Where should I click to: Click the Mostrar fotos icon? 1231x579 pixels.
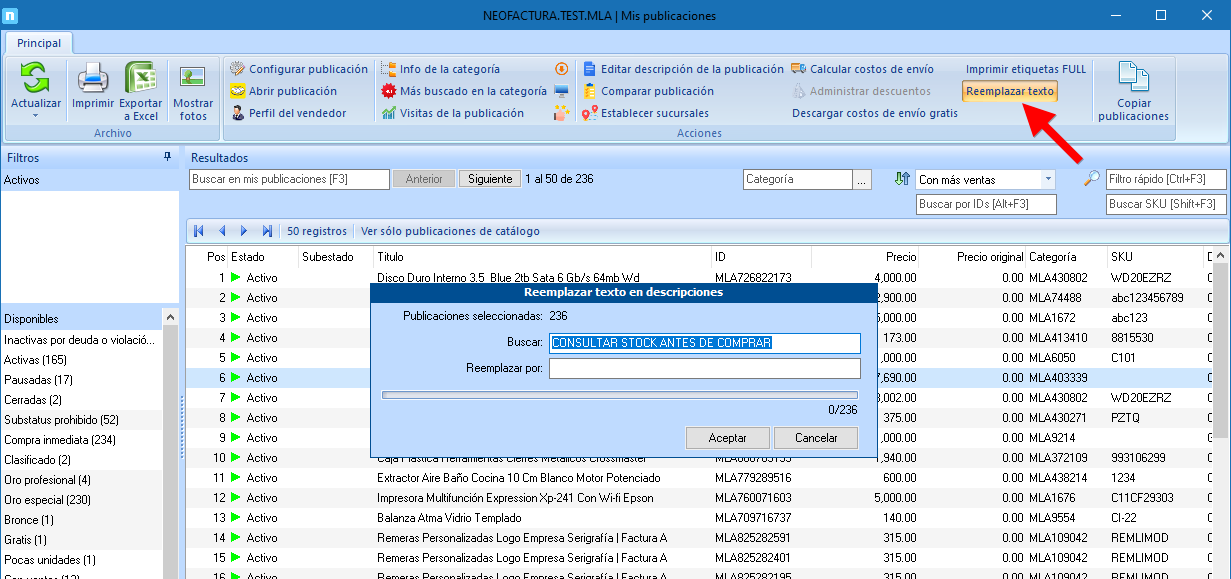tap(192, 78)
